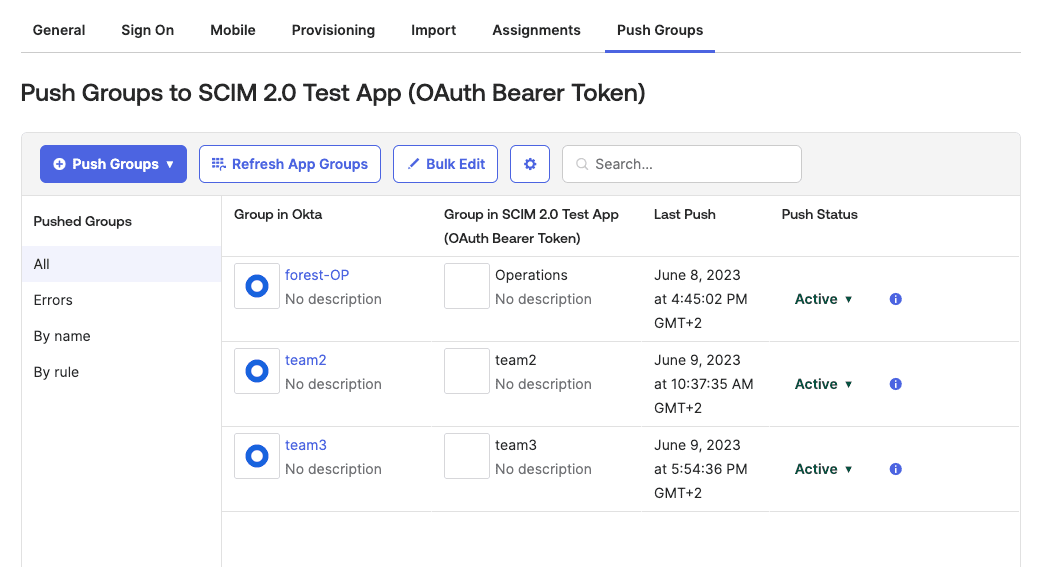This screenshot has height=567, width=1061.
Task: Open the Assignments tab
Action: 536,30
